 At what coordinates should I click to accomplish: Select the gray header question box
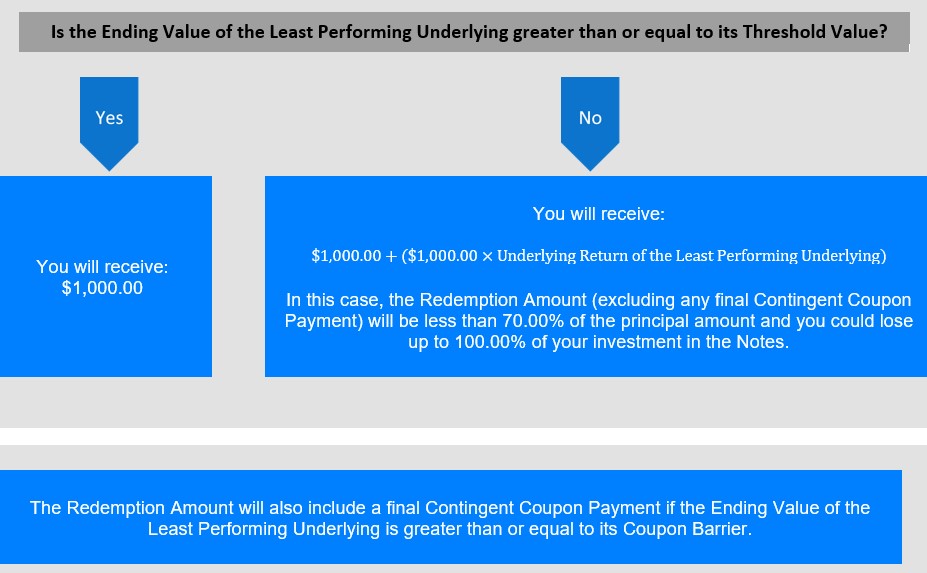pyautogui.click(x=464, y=32)
